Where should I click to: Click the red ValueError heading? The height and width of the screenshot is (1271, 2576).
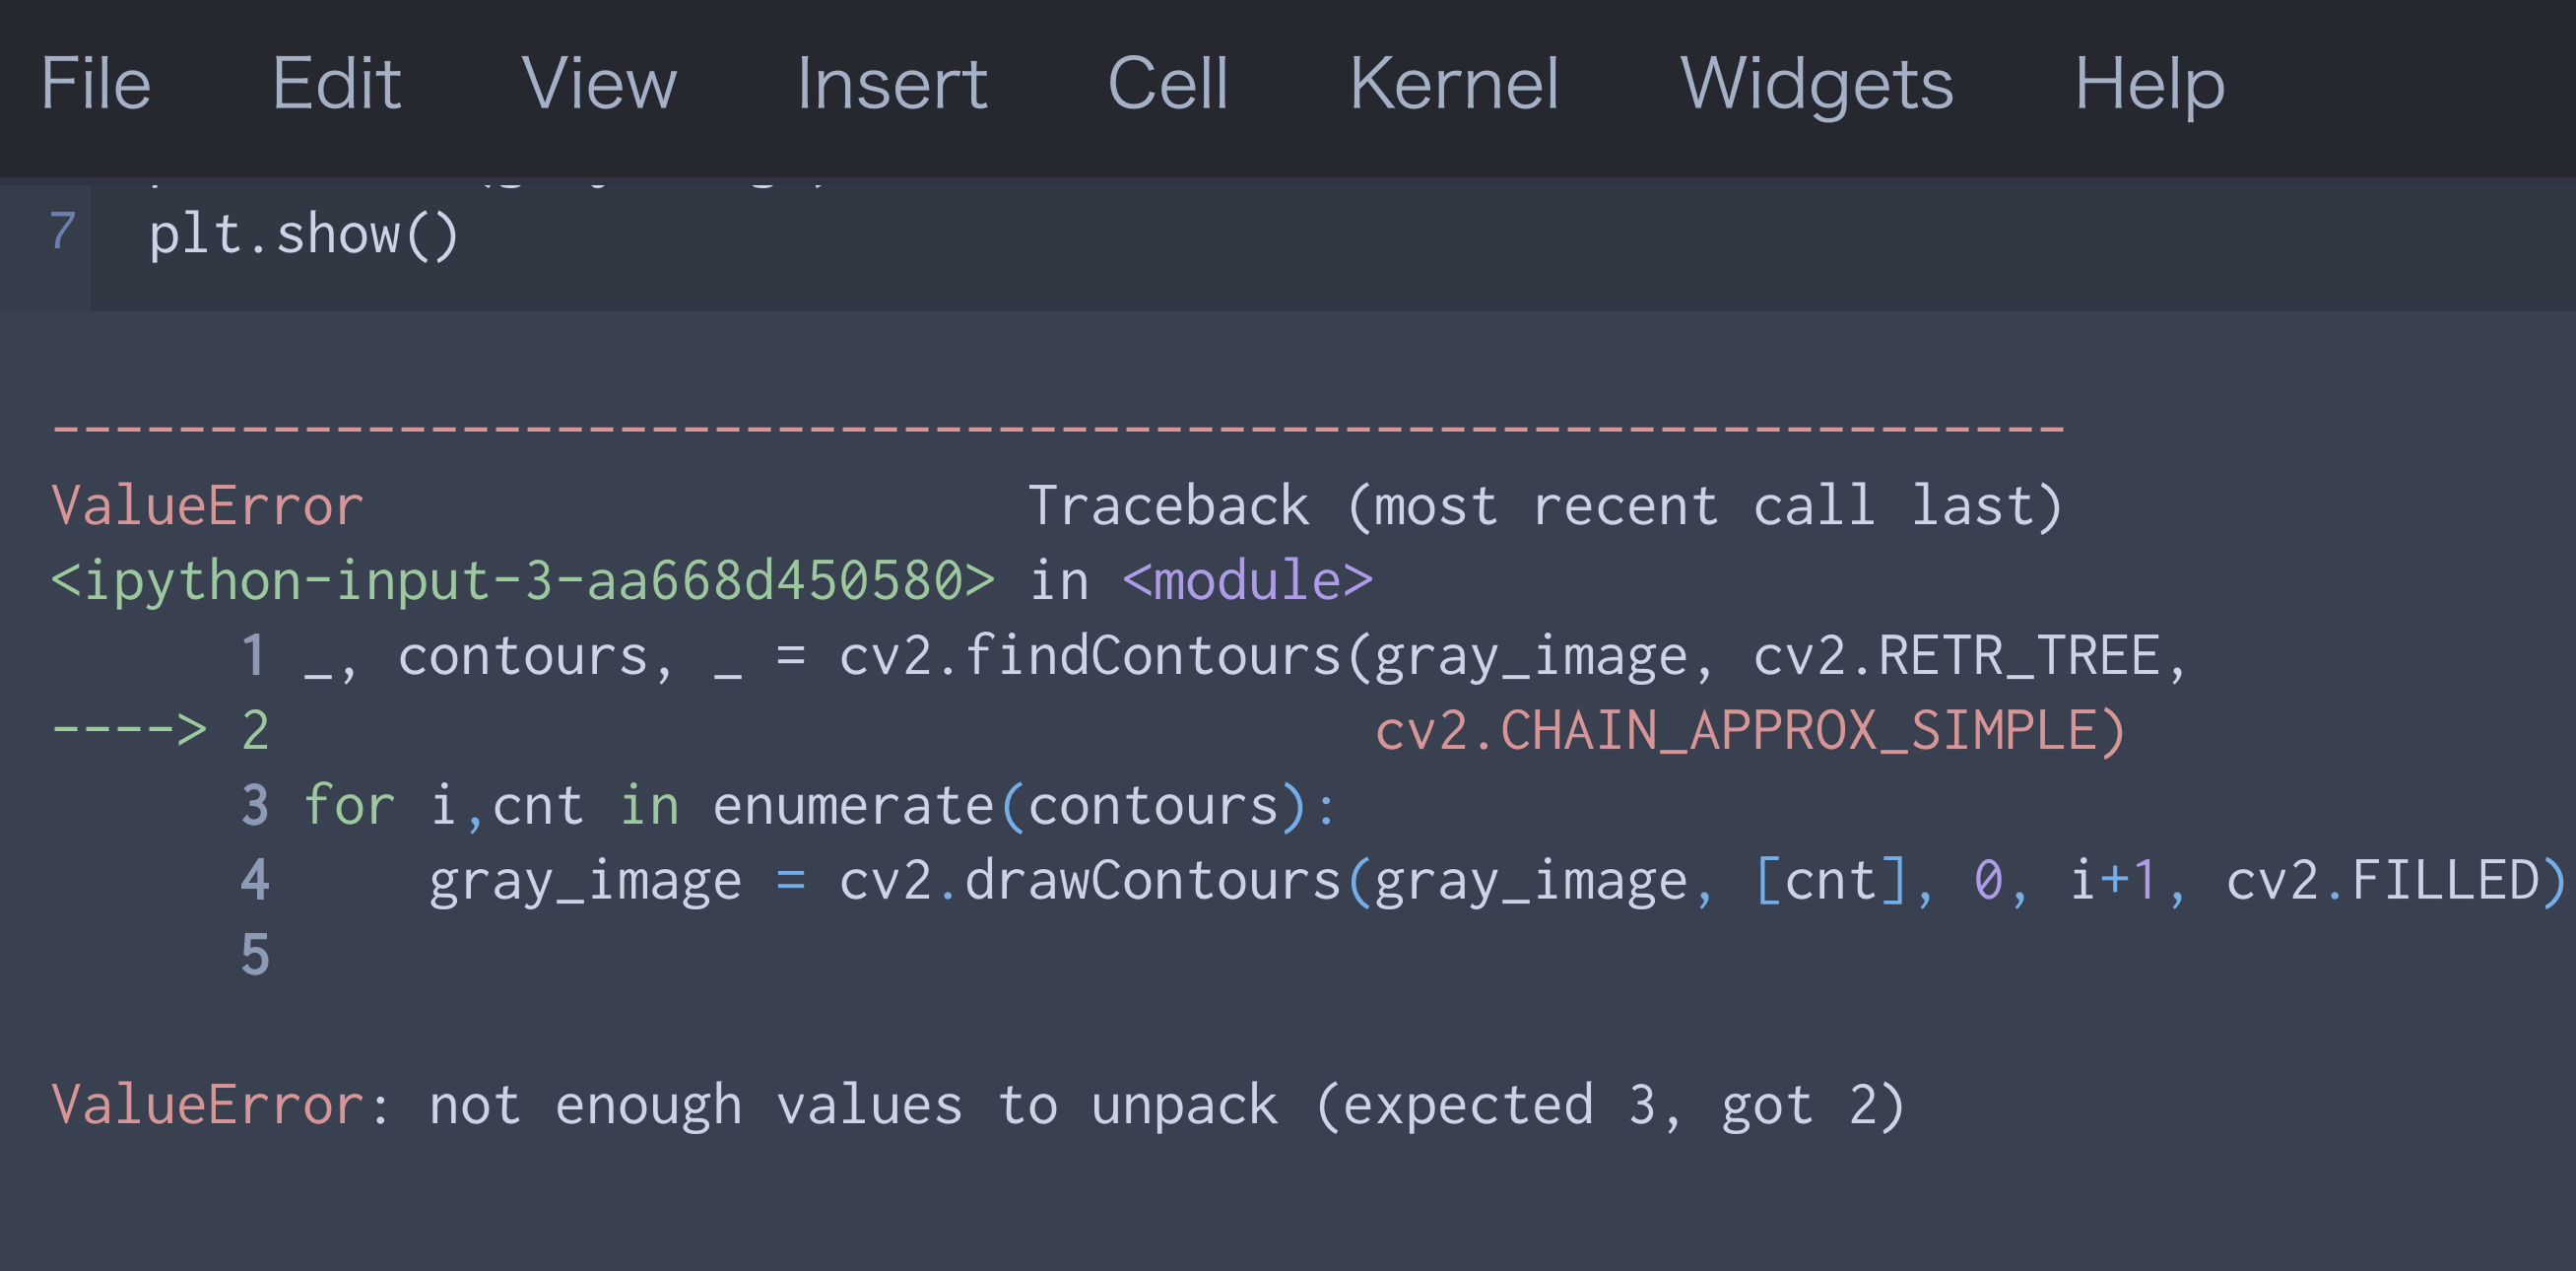click(207, 506)
